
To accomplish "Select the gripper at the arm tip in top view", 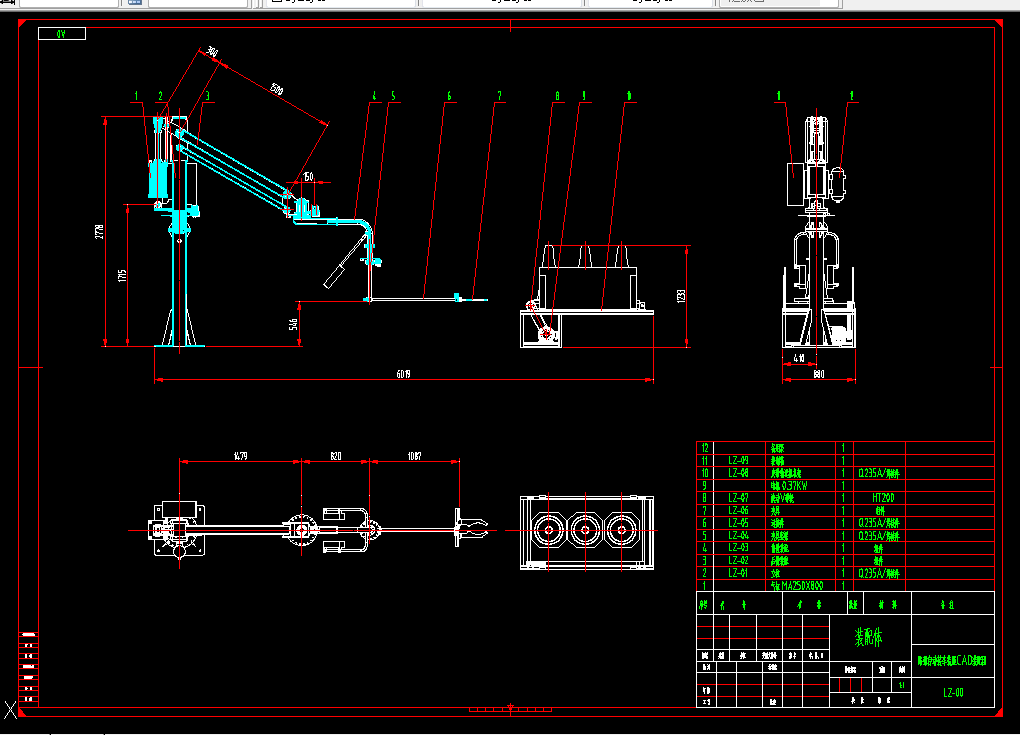I will pyautogui.click(x=471, y=529).
